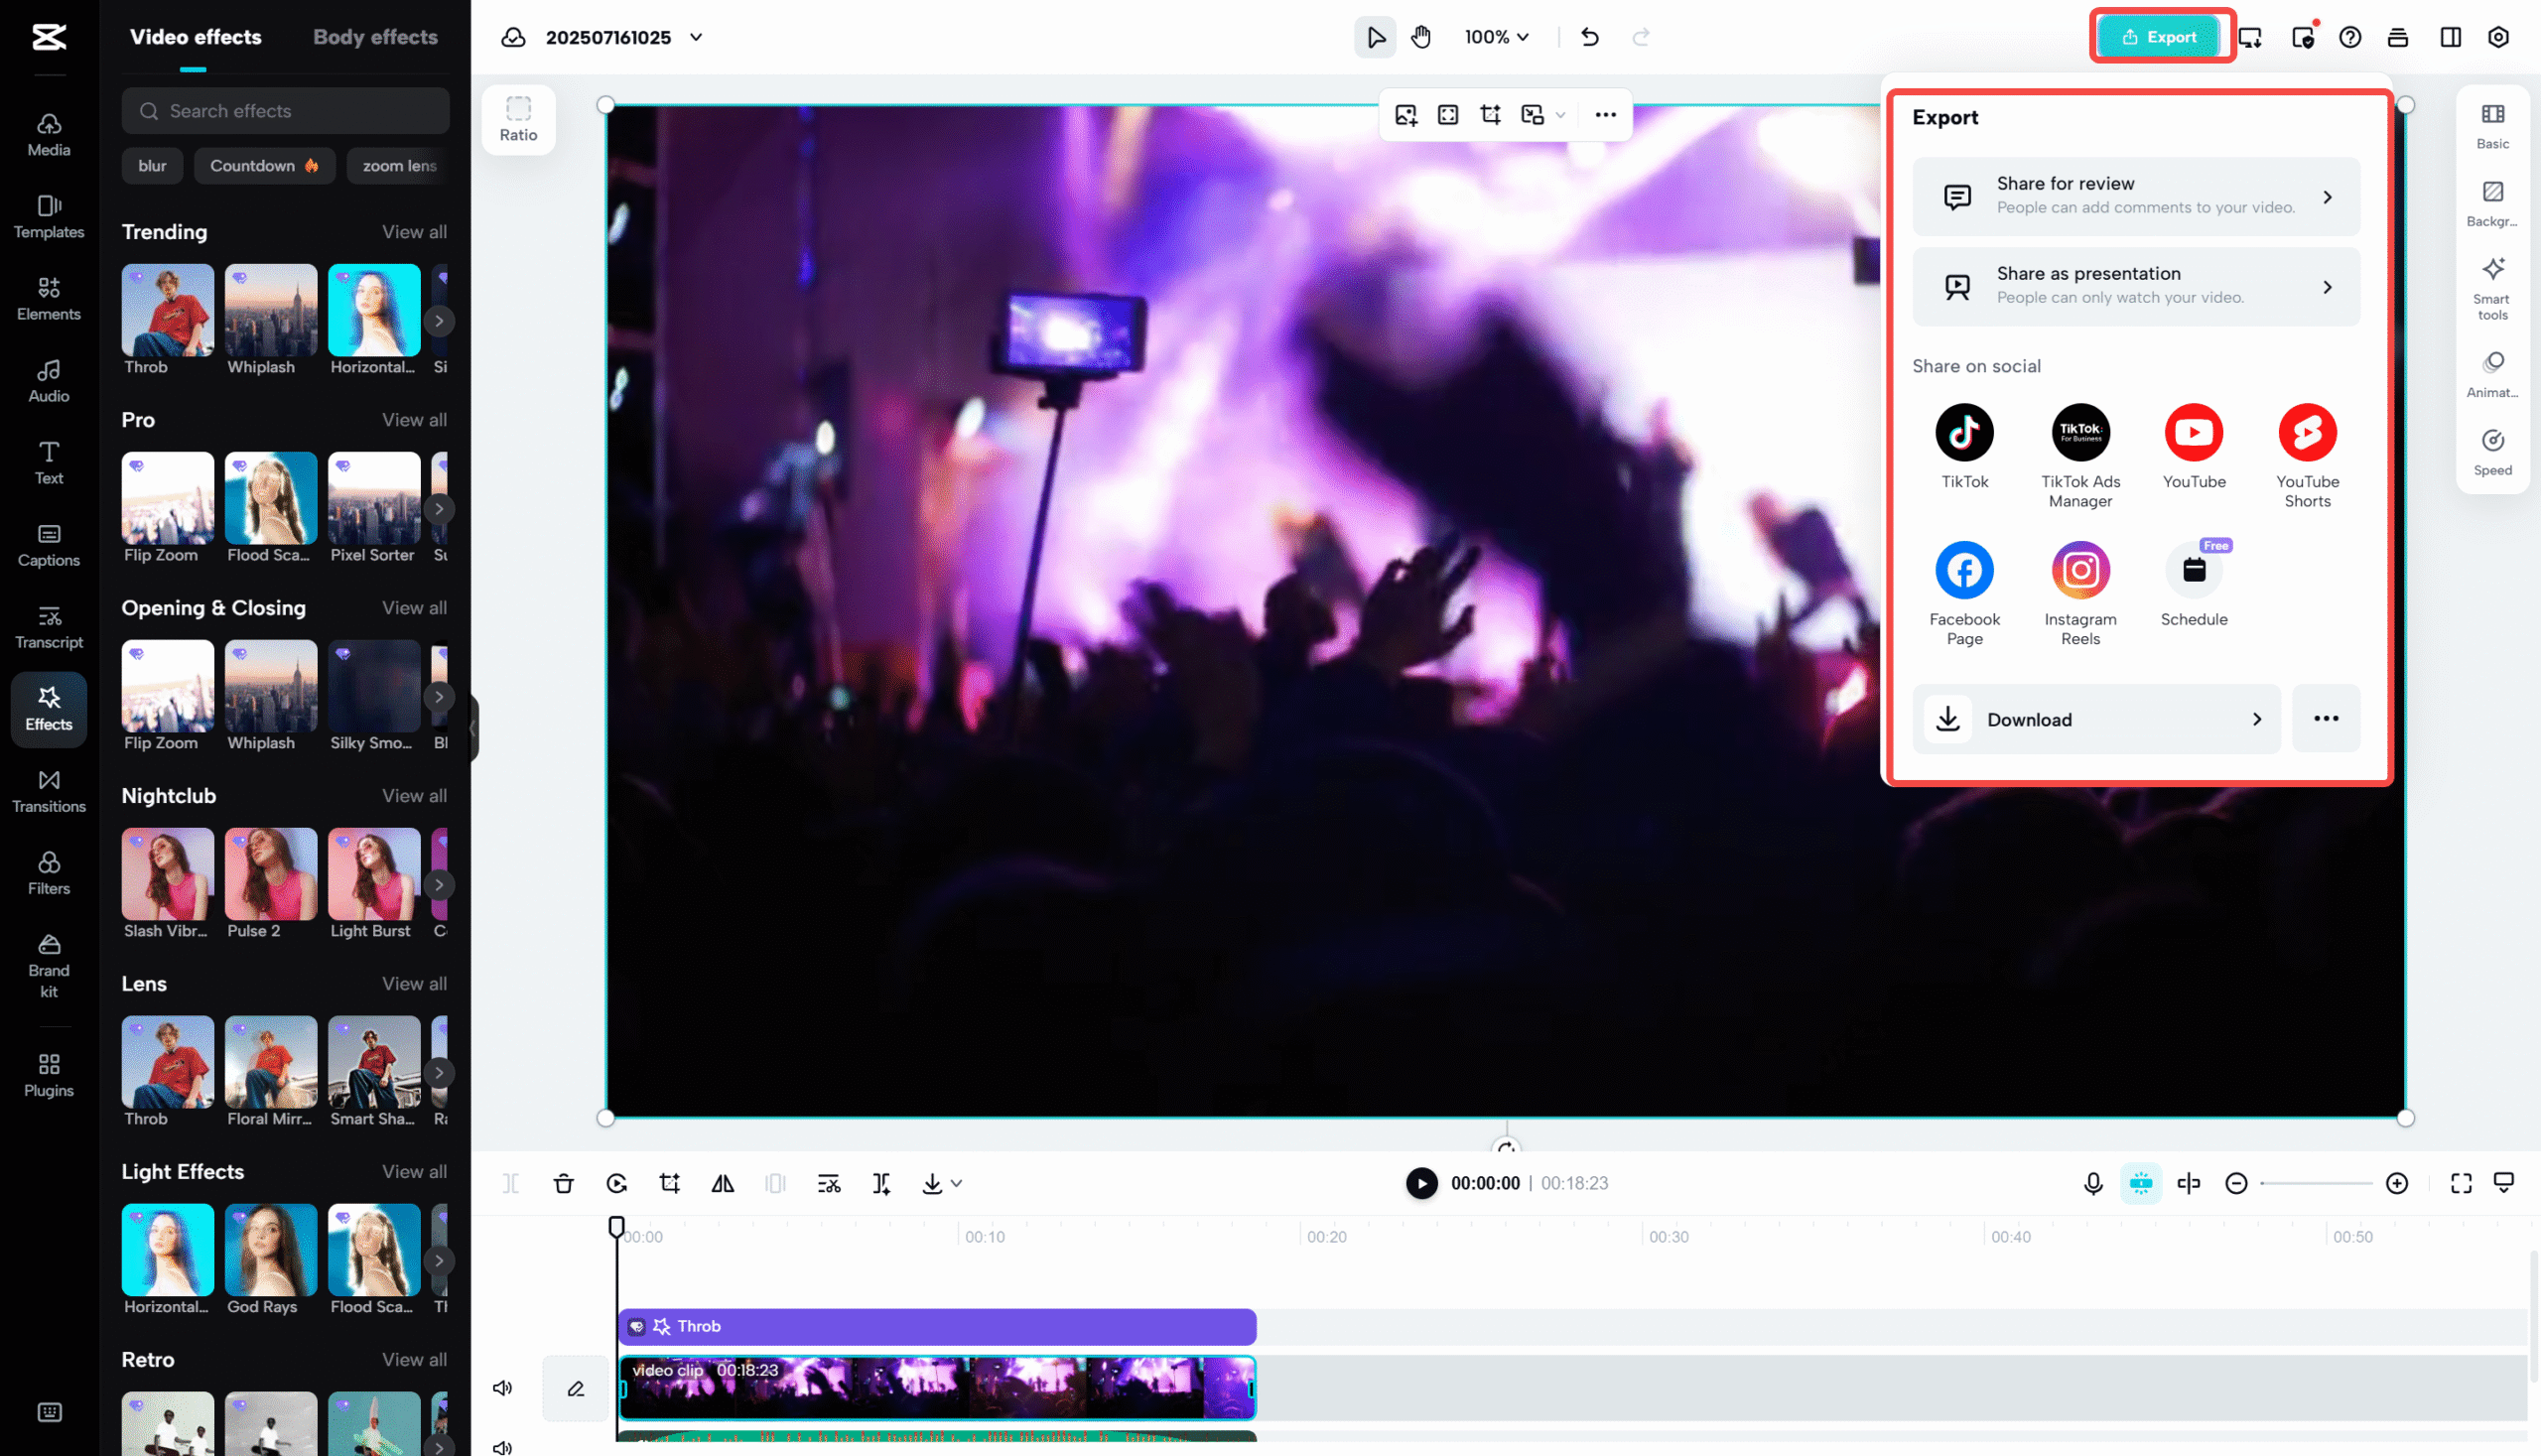The height and width of the screenshot is (1456, 2541).
Task: Open the Background panel
Action: (2492, 203)
